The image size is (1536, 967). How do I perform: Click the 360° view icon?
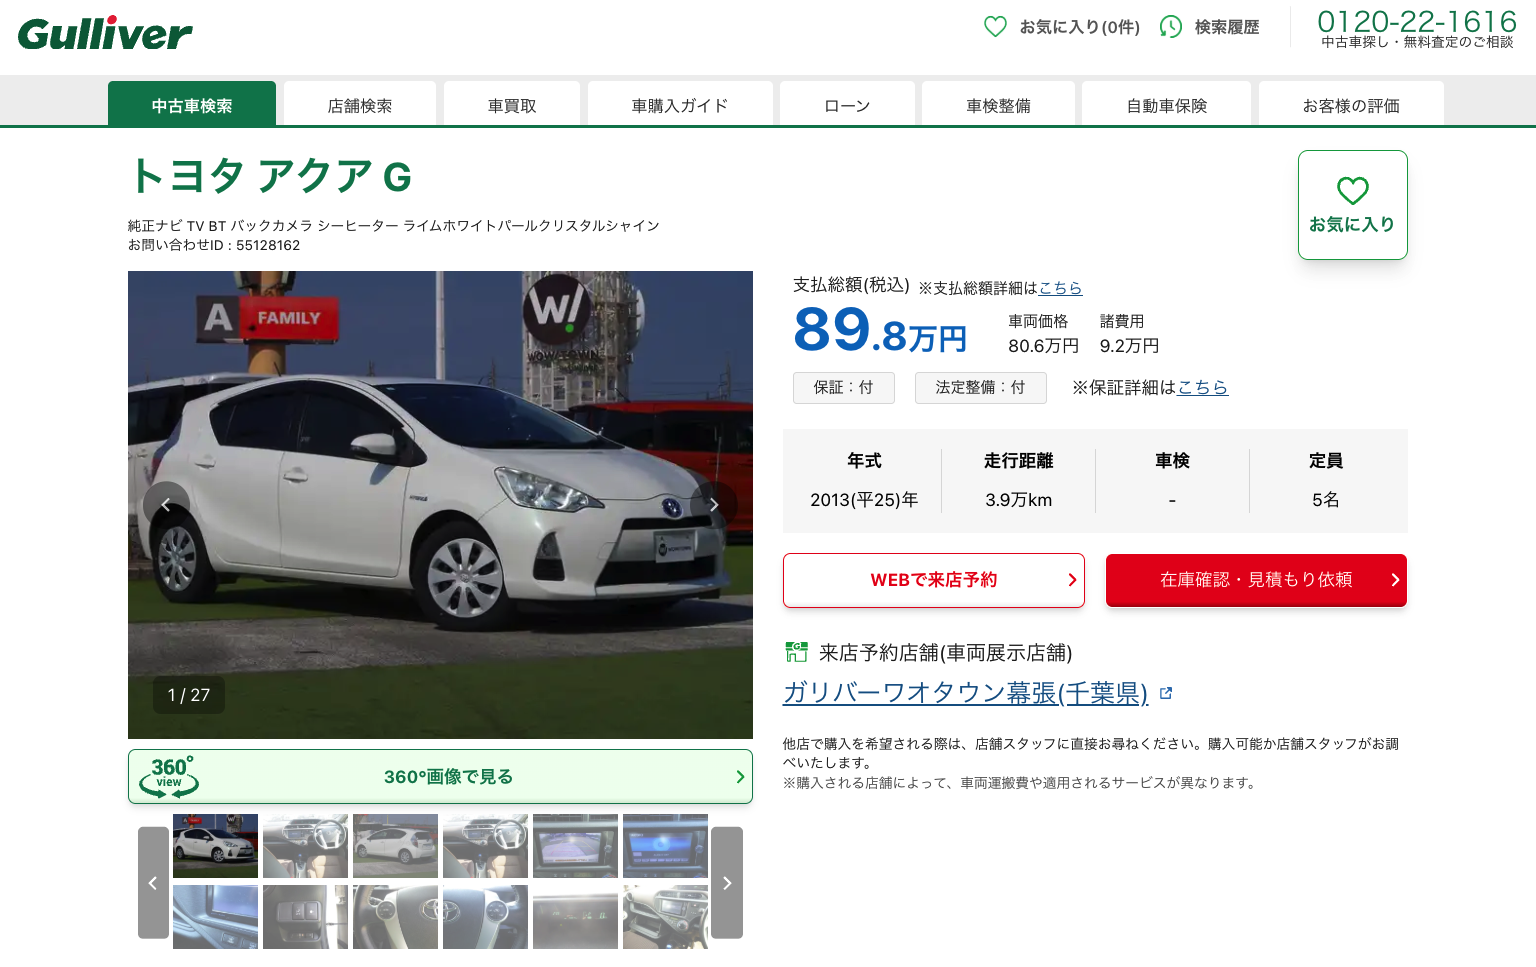tap(169, 777)
